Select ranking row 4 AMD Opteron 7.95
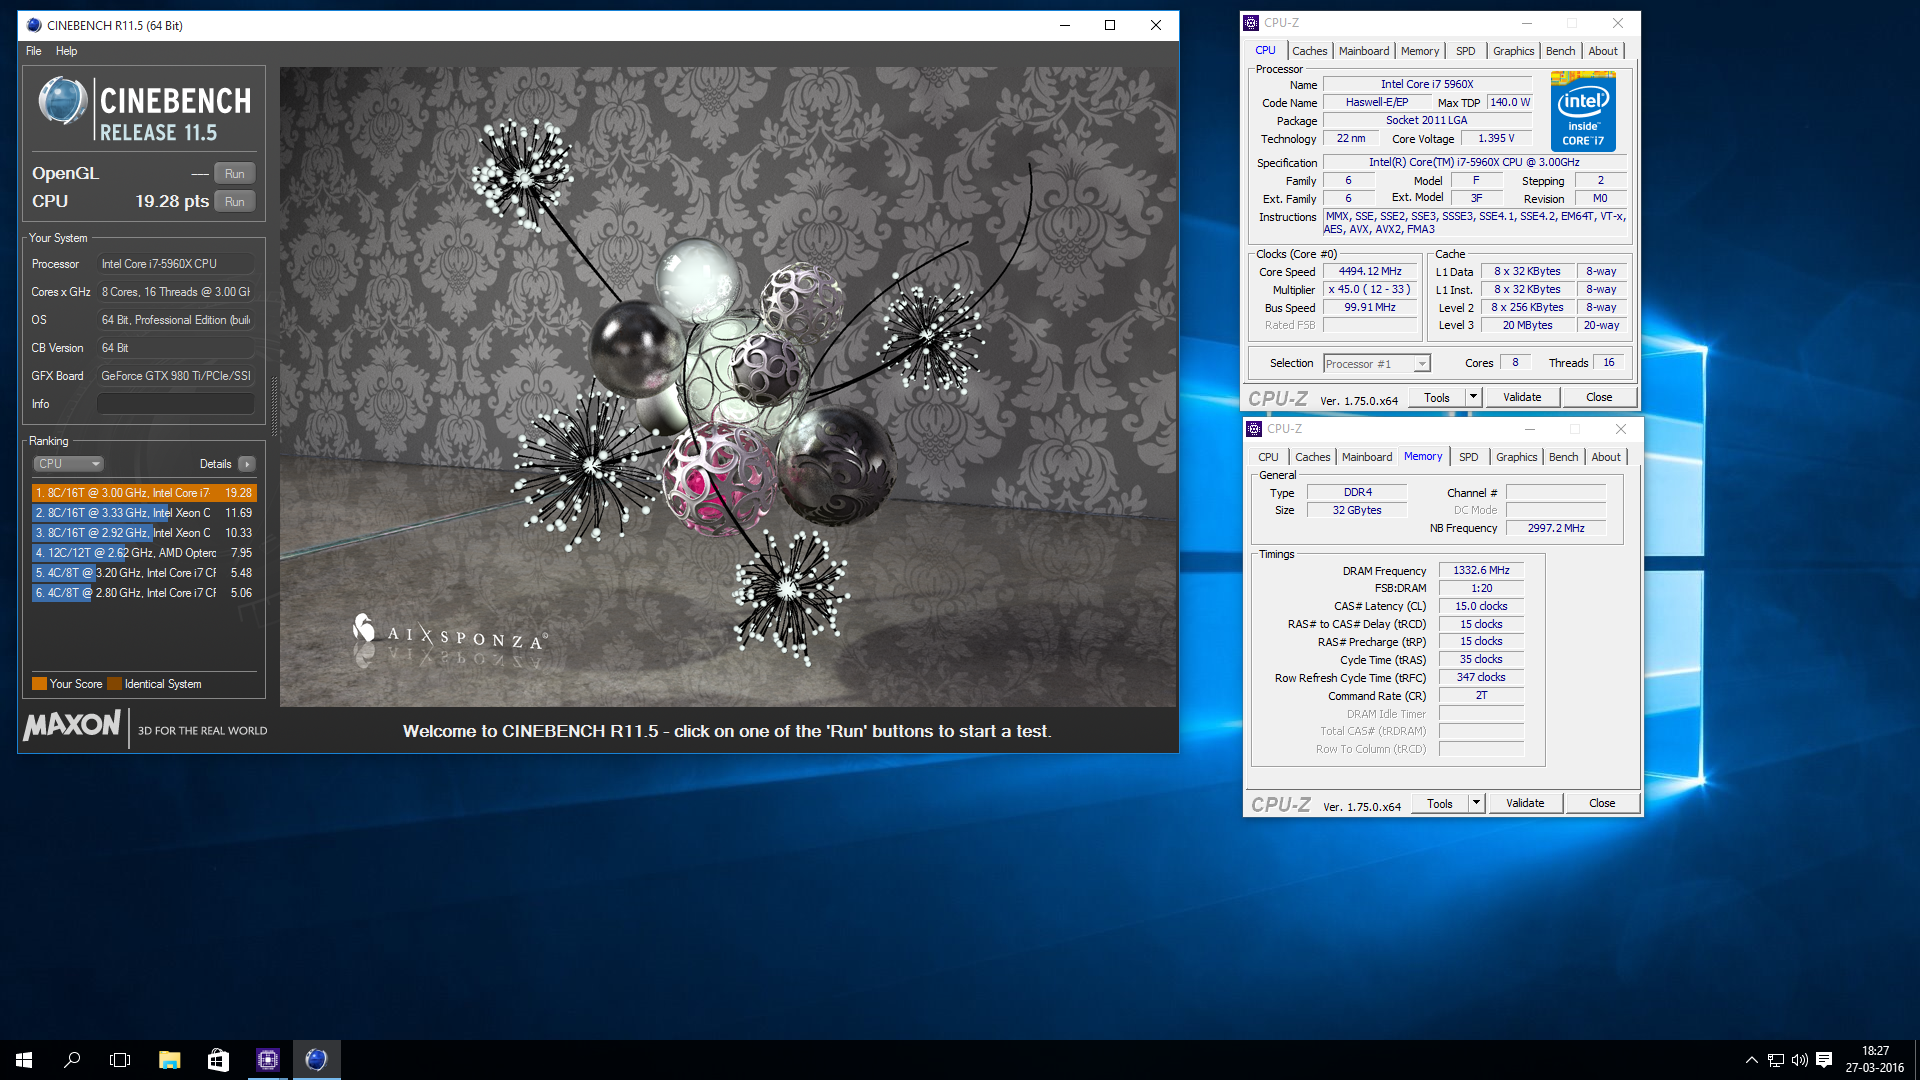Image resolution: width=1920 pixels, height=1080 pixels. coord(144,553)
